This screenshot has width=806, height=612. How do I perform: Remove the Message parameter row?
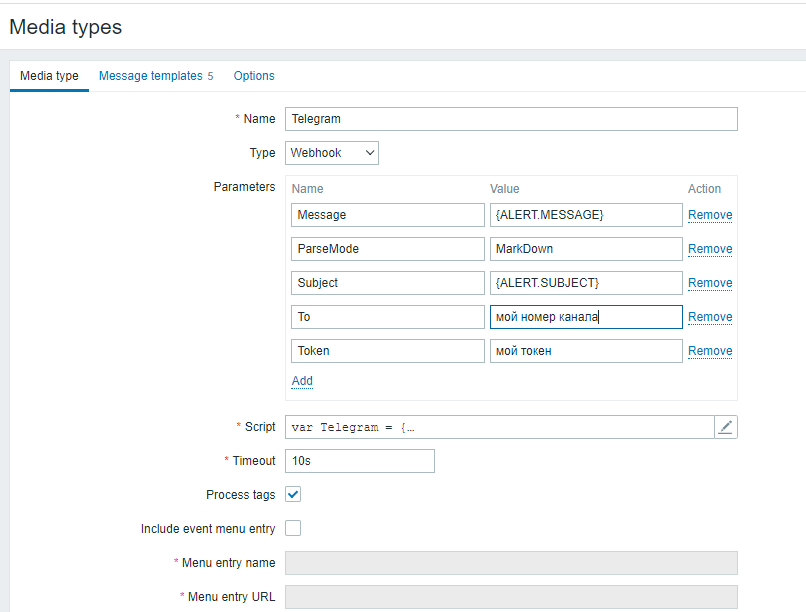pos(710,215)
